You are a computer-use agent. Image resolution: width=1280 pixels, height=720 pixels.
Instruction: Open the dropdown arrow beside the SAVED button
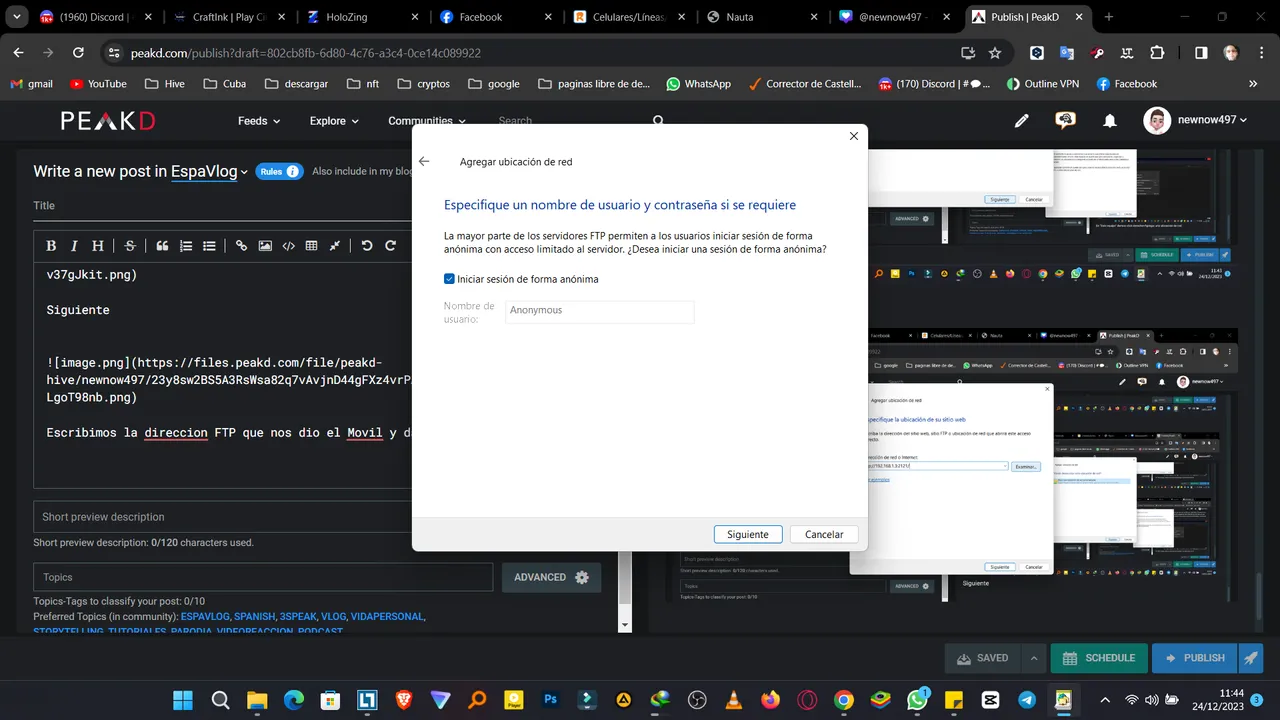[x=1032, y=658]
